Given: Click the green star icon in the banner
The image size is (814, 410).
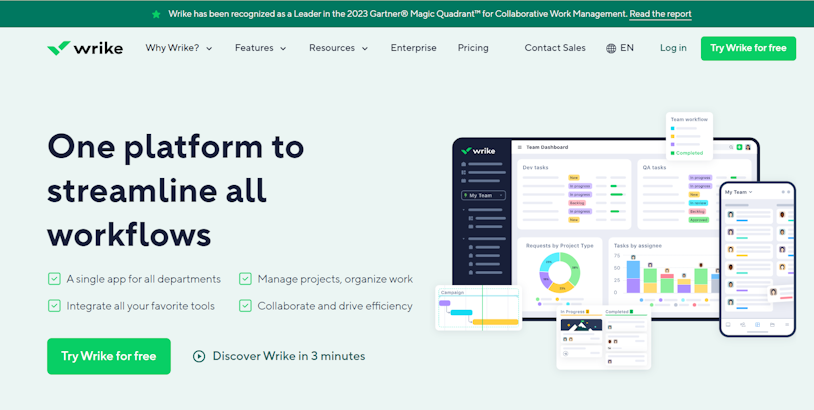Looking at the screenshot, I should click(156, 15).
